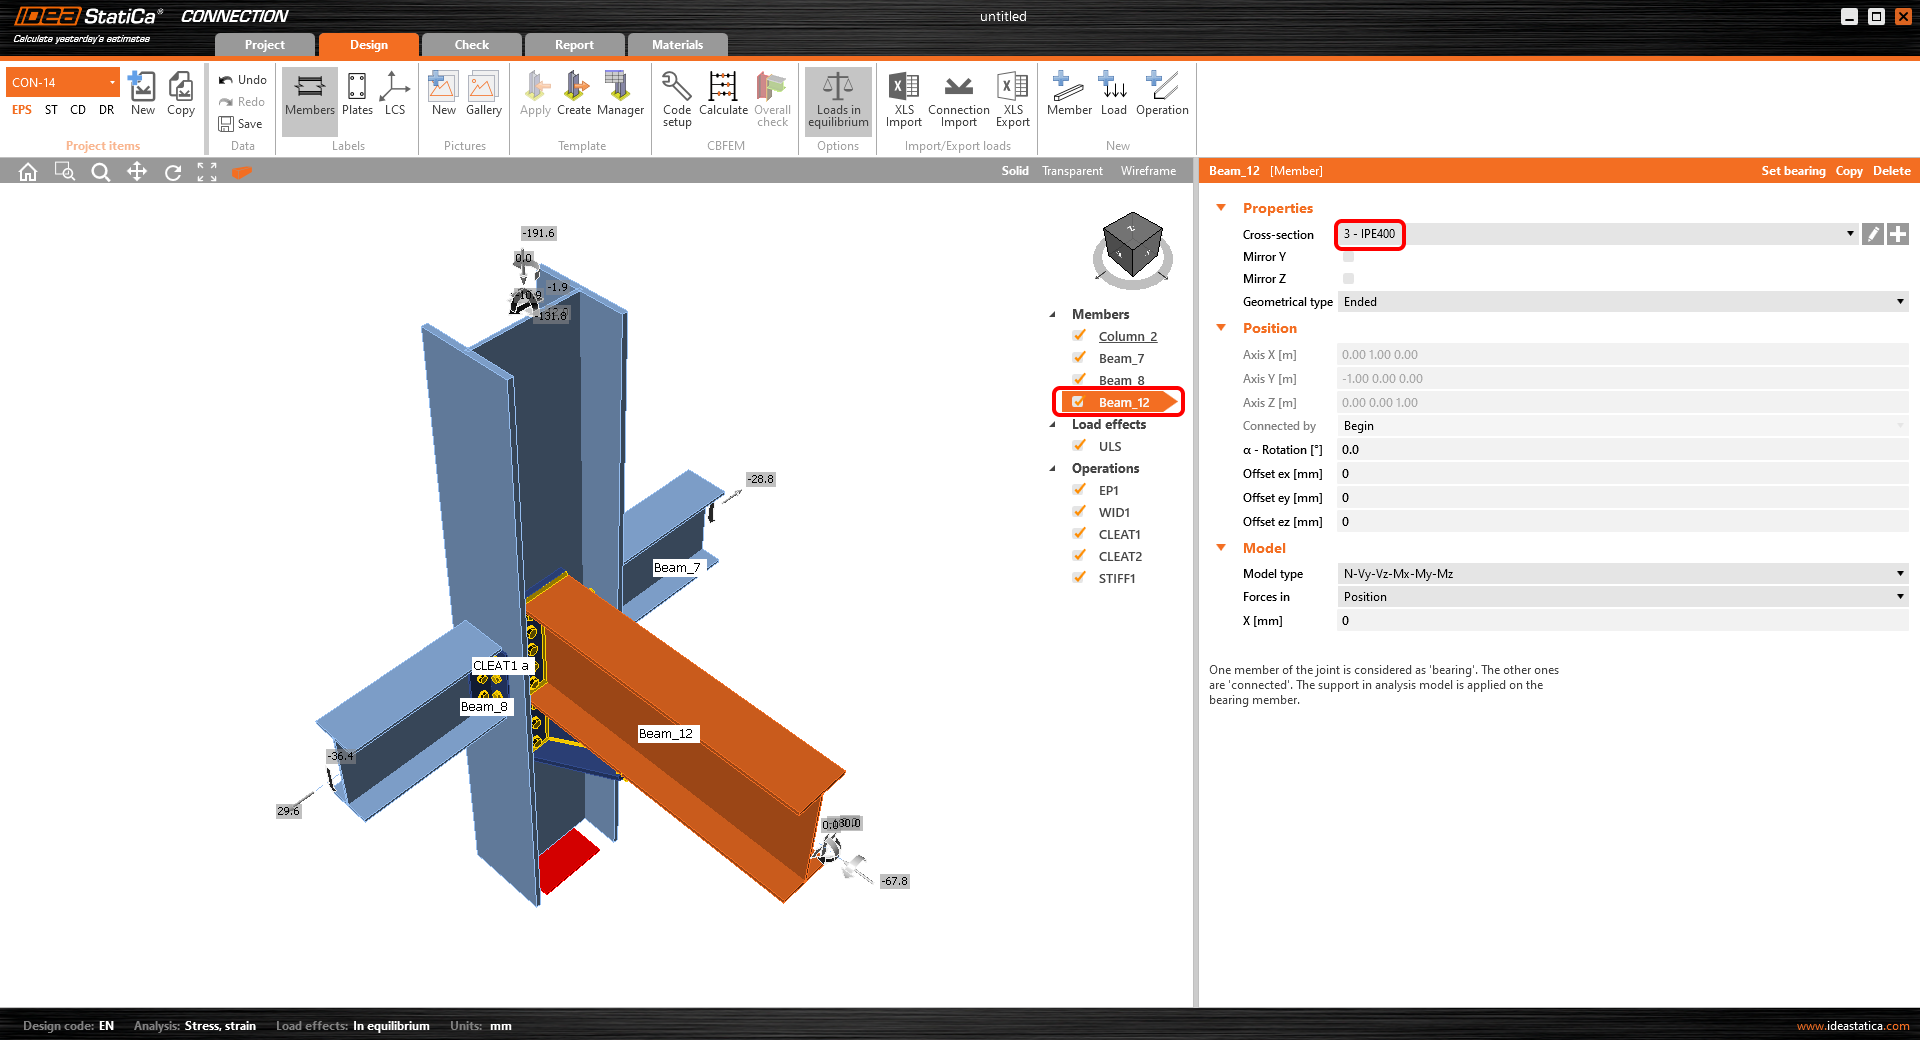The height and width of the screenshot is (1040, 1920).
Task: Collapse the Position section
Action: 1221,328
